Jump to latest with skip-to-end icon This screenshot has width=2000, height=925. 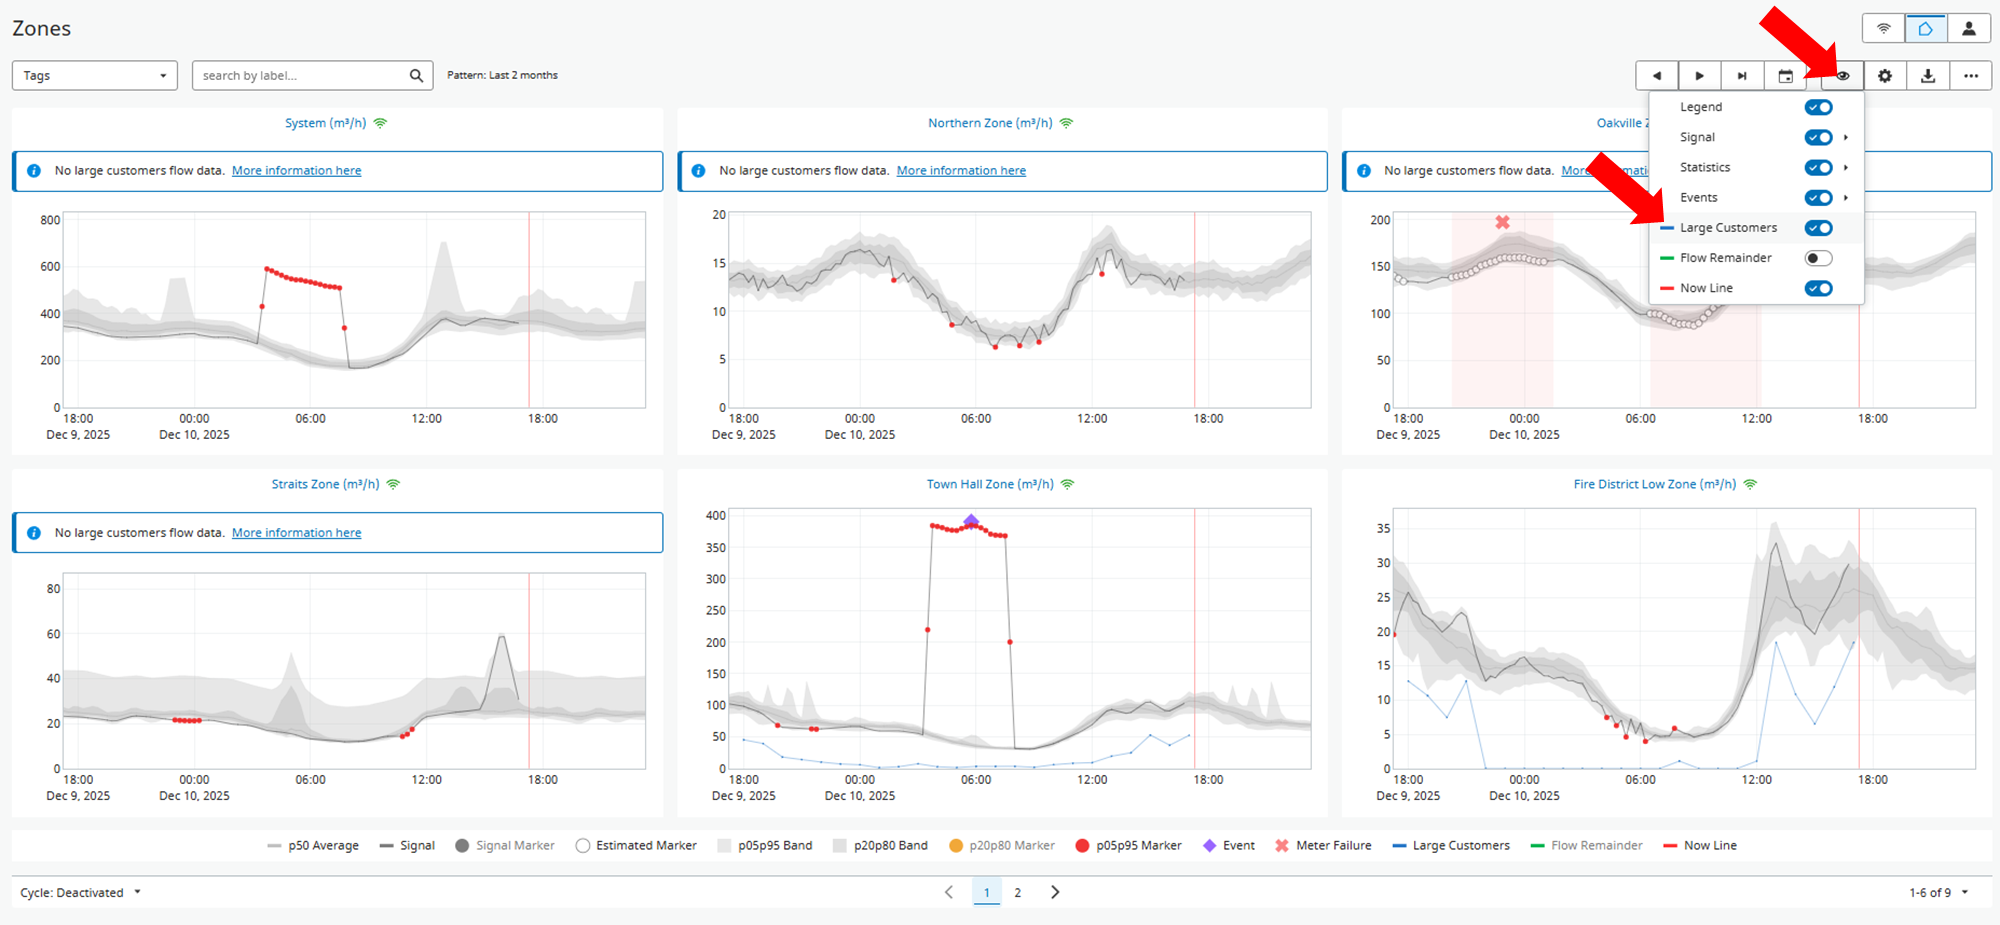pos(1742,76)
